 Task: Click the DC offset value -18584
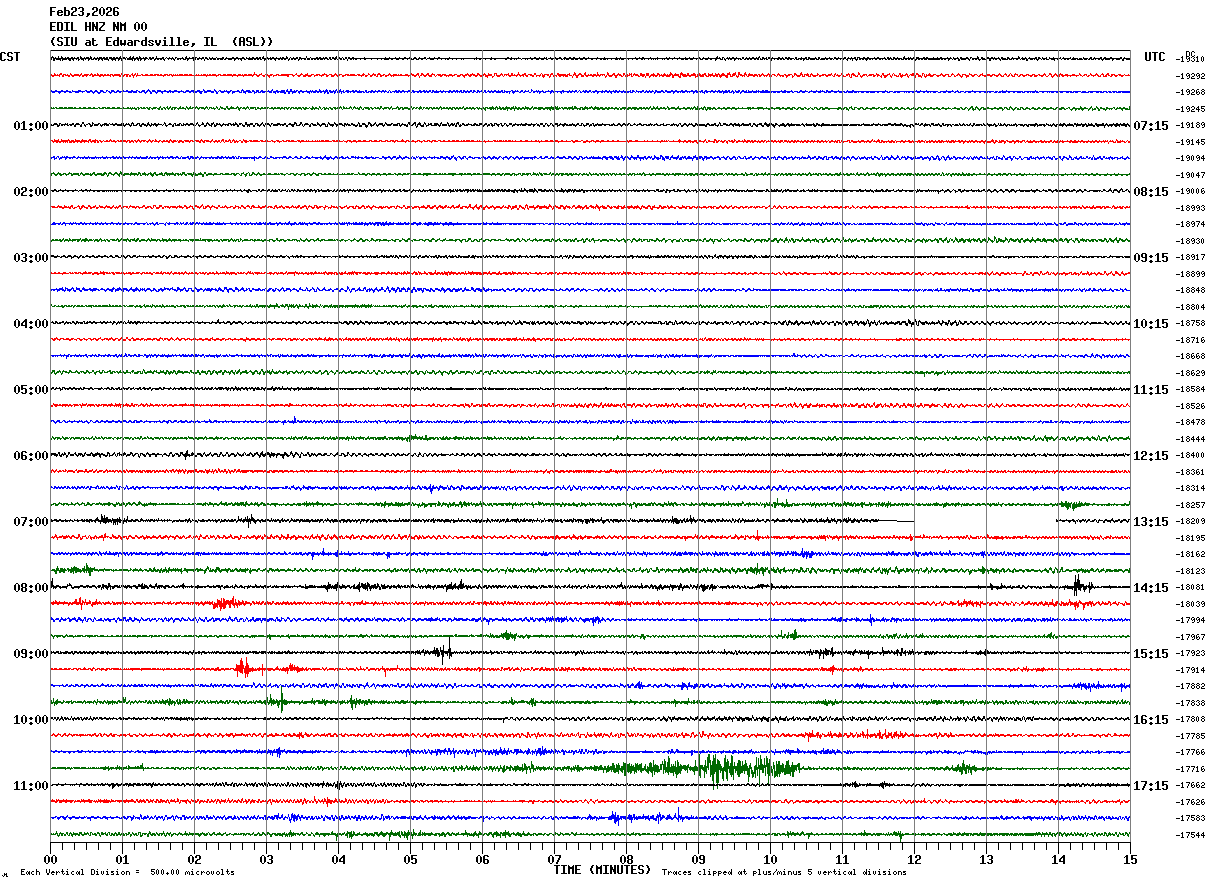1191,390
